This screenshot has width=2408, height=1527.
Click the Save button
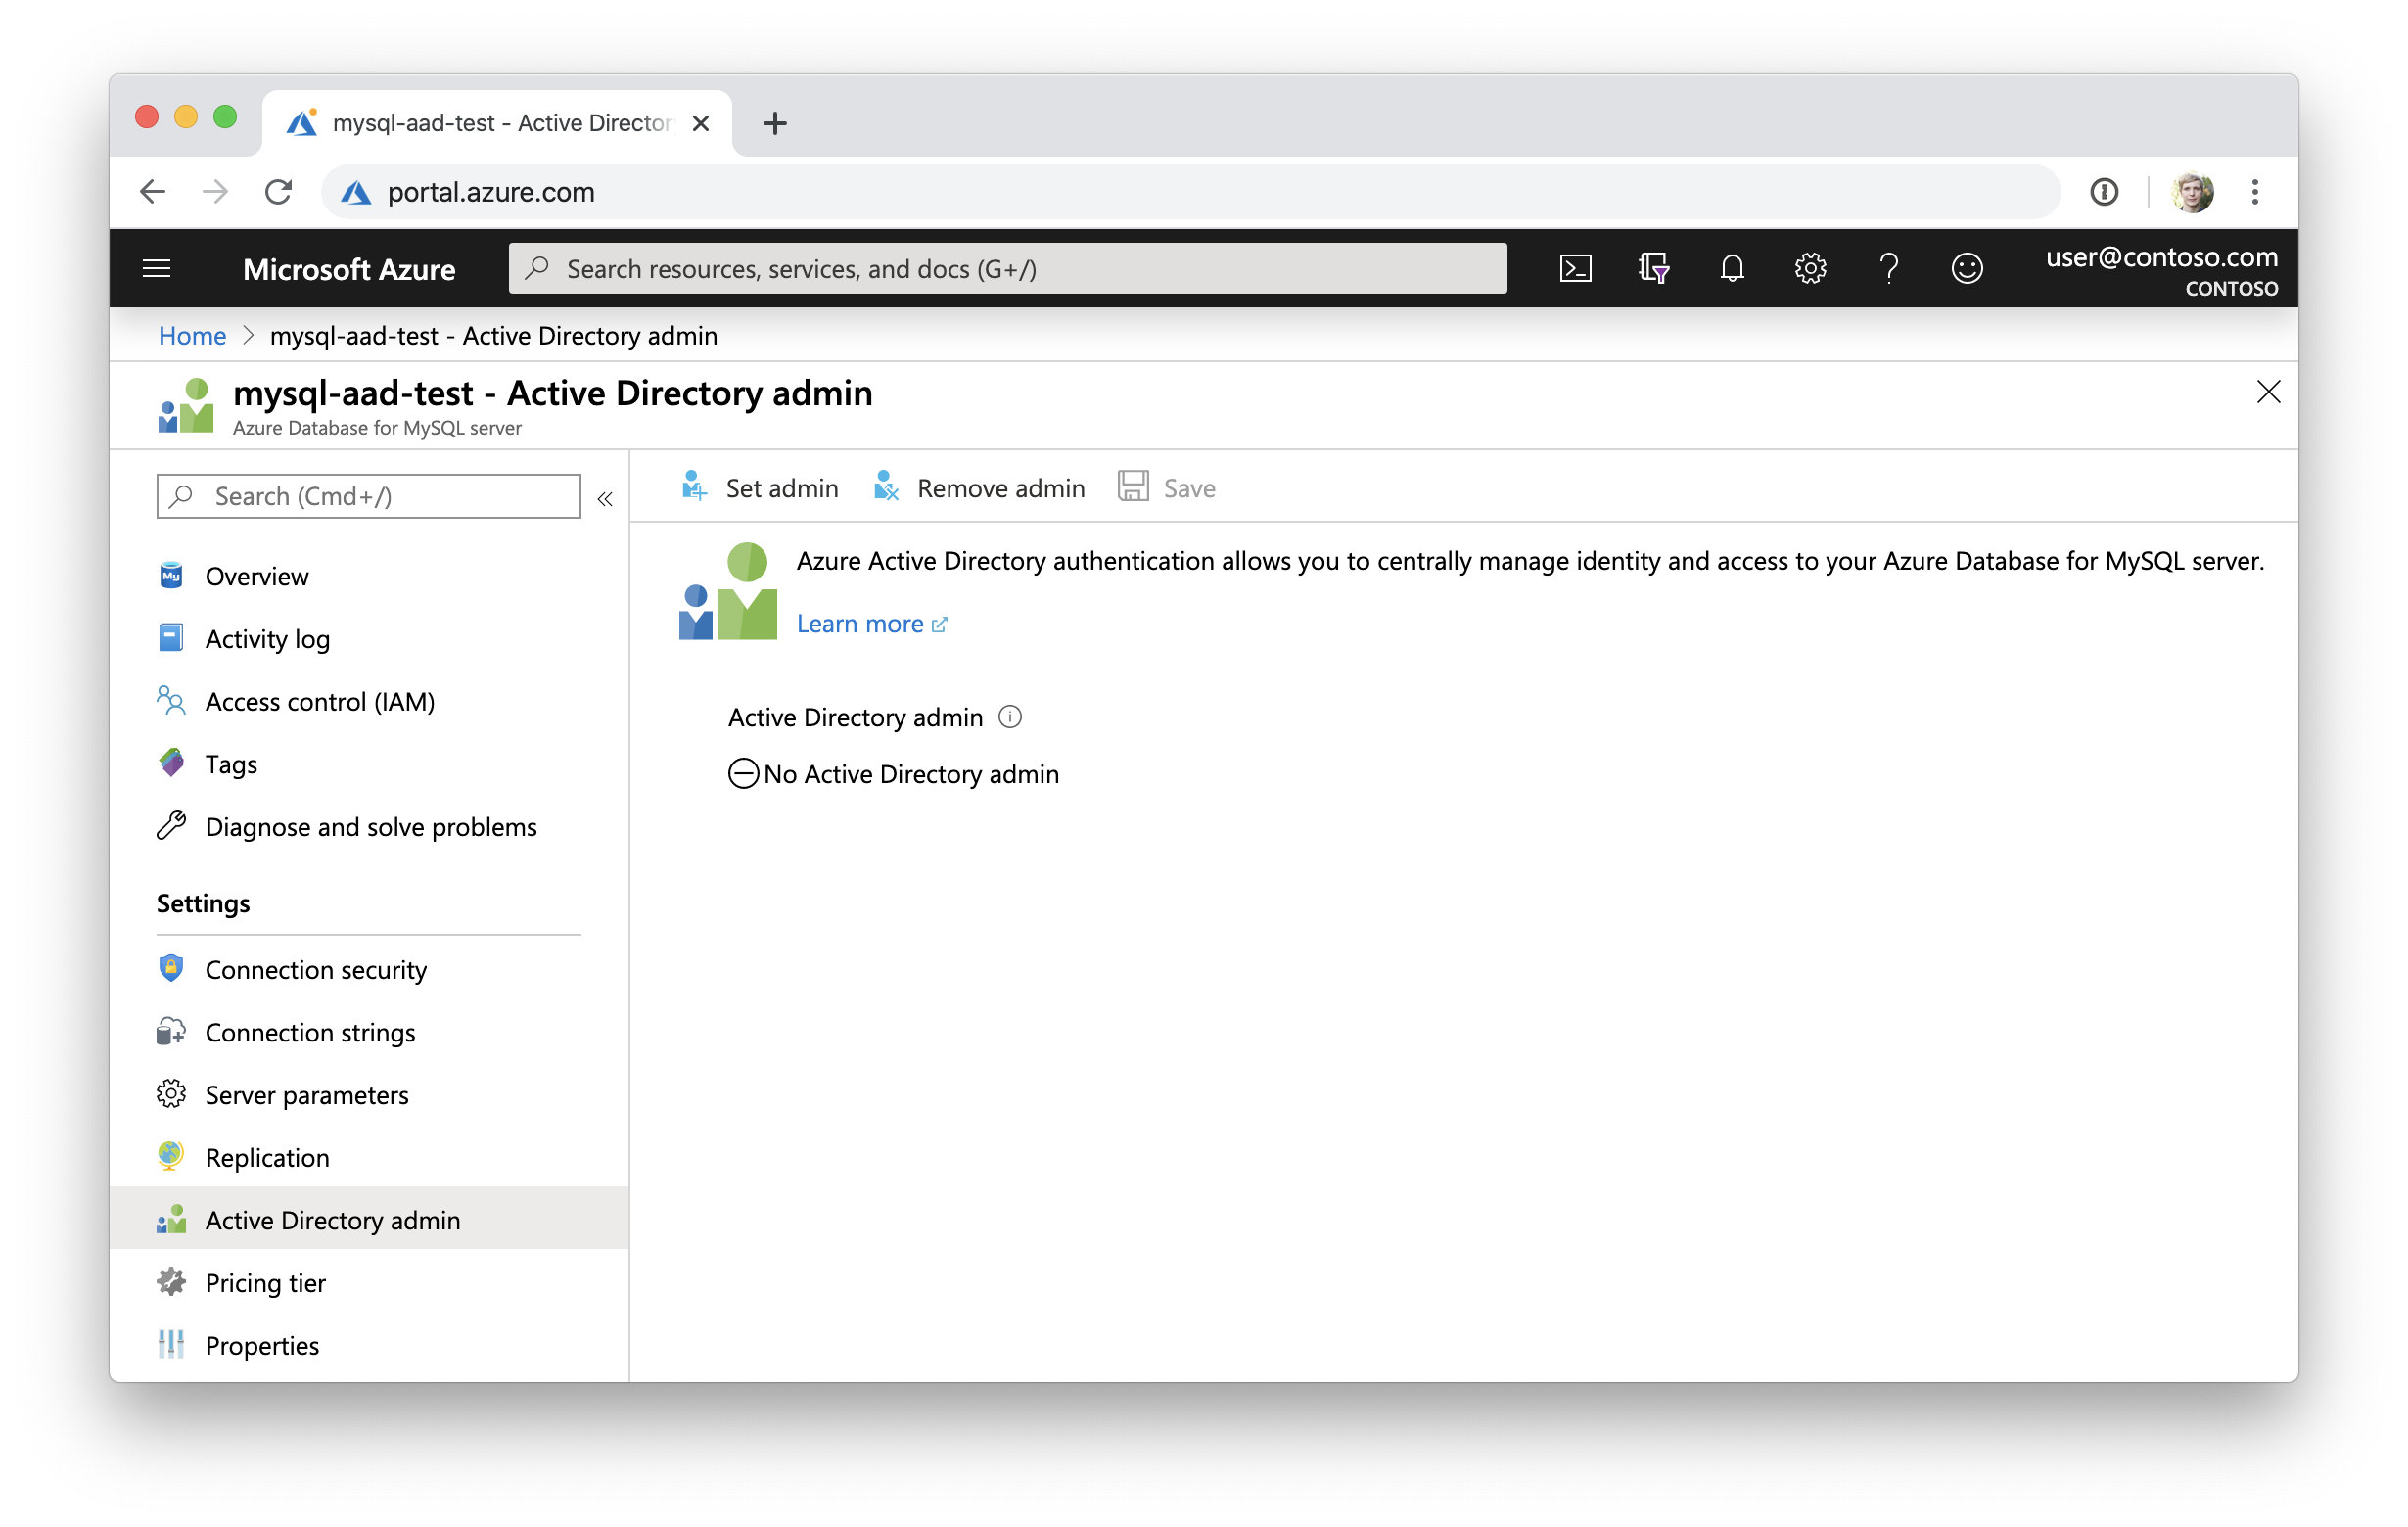click(x=1167, y=487)
